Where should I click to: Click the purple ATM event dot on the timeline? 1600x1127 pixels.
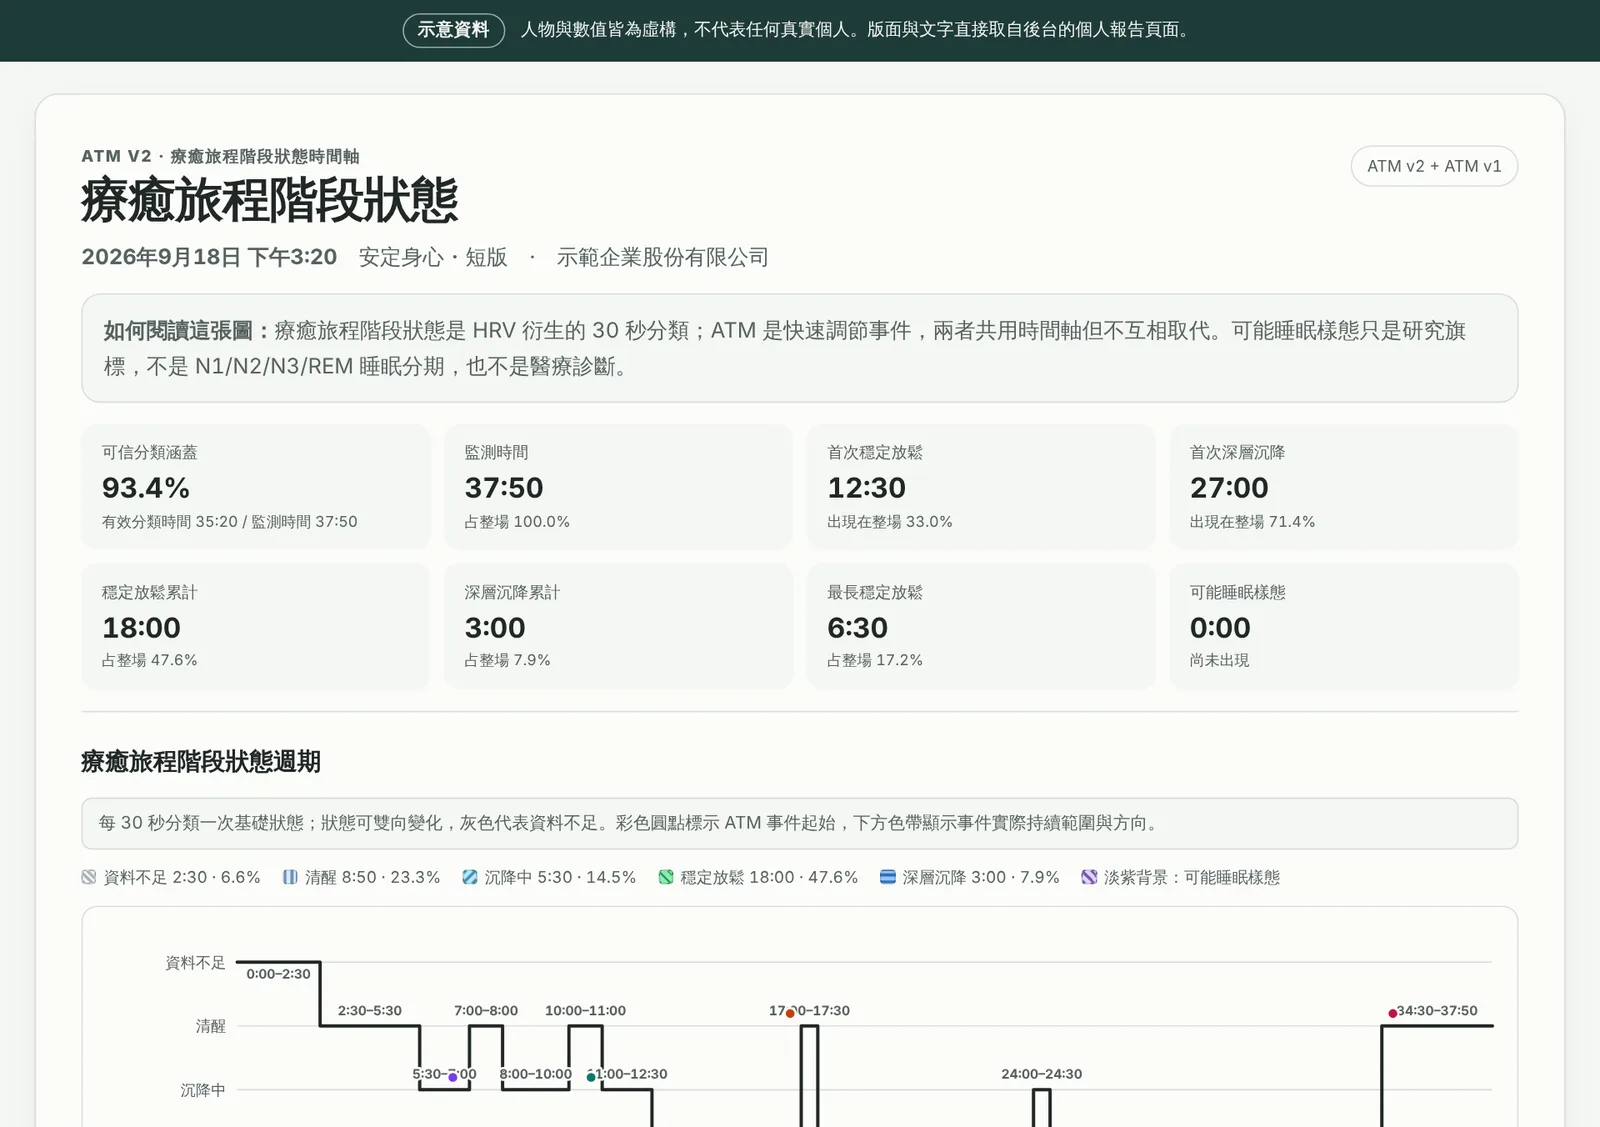[x=453, y=1077]
